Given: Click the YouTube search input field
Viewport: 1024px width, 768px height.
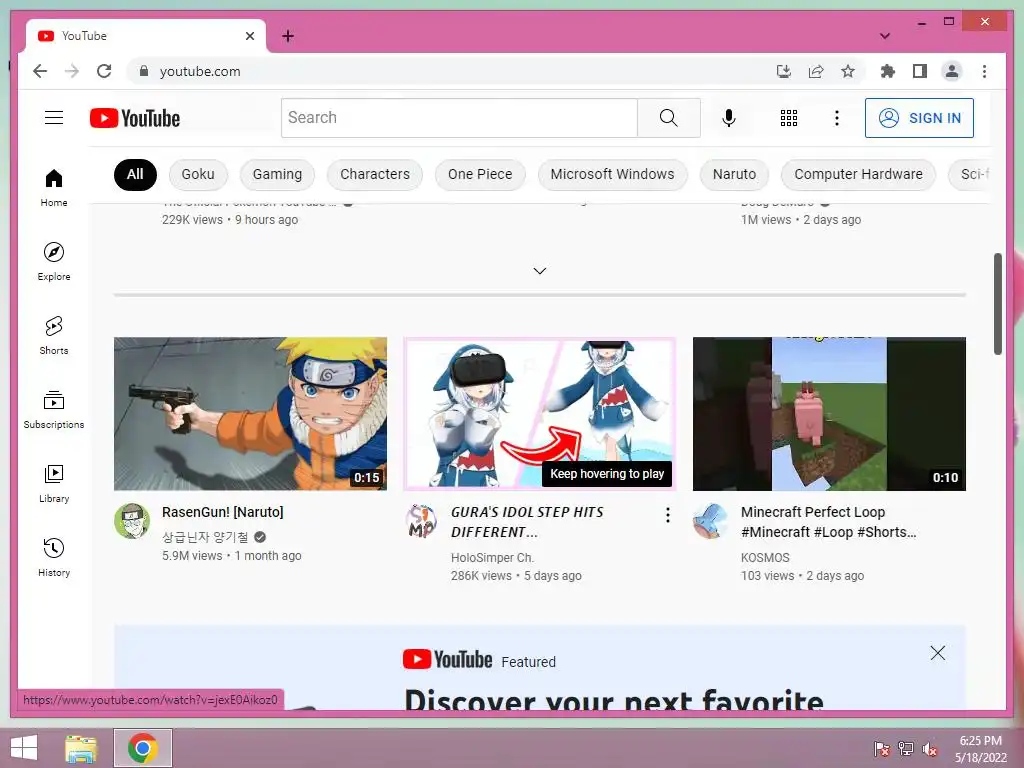Looking at the screenshot, I should [x=459, y=118].
